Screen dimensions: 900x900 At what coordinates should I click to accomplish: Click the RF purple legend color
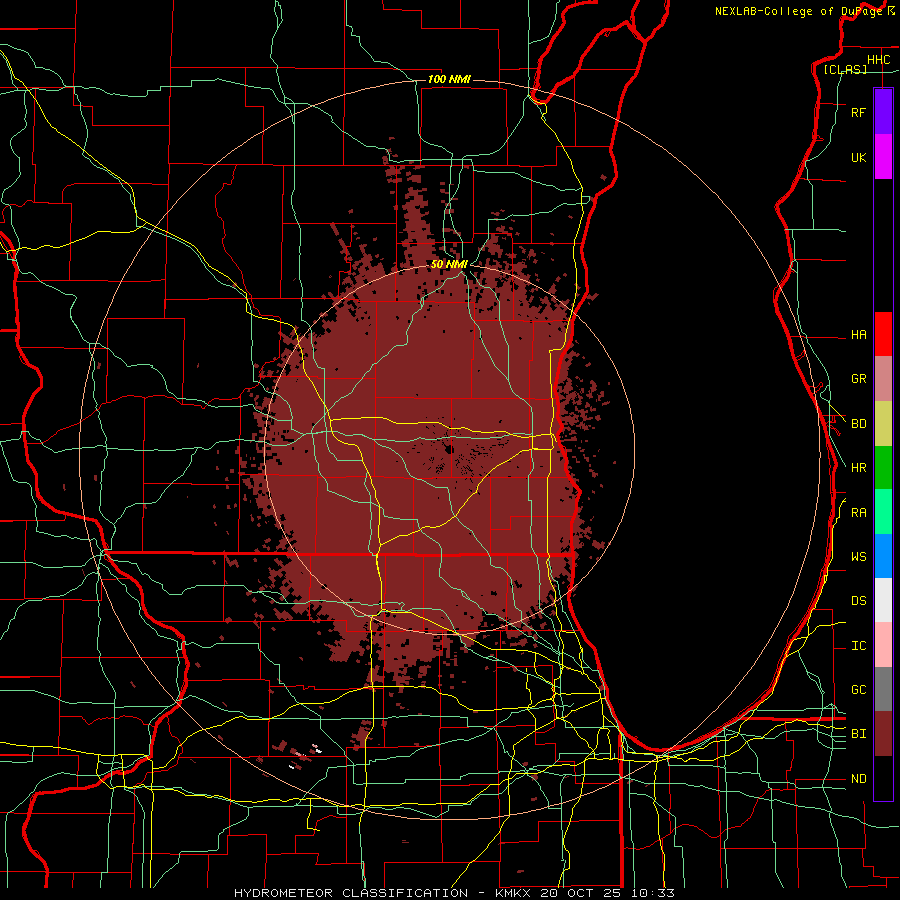tap(883, 112)
